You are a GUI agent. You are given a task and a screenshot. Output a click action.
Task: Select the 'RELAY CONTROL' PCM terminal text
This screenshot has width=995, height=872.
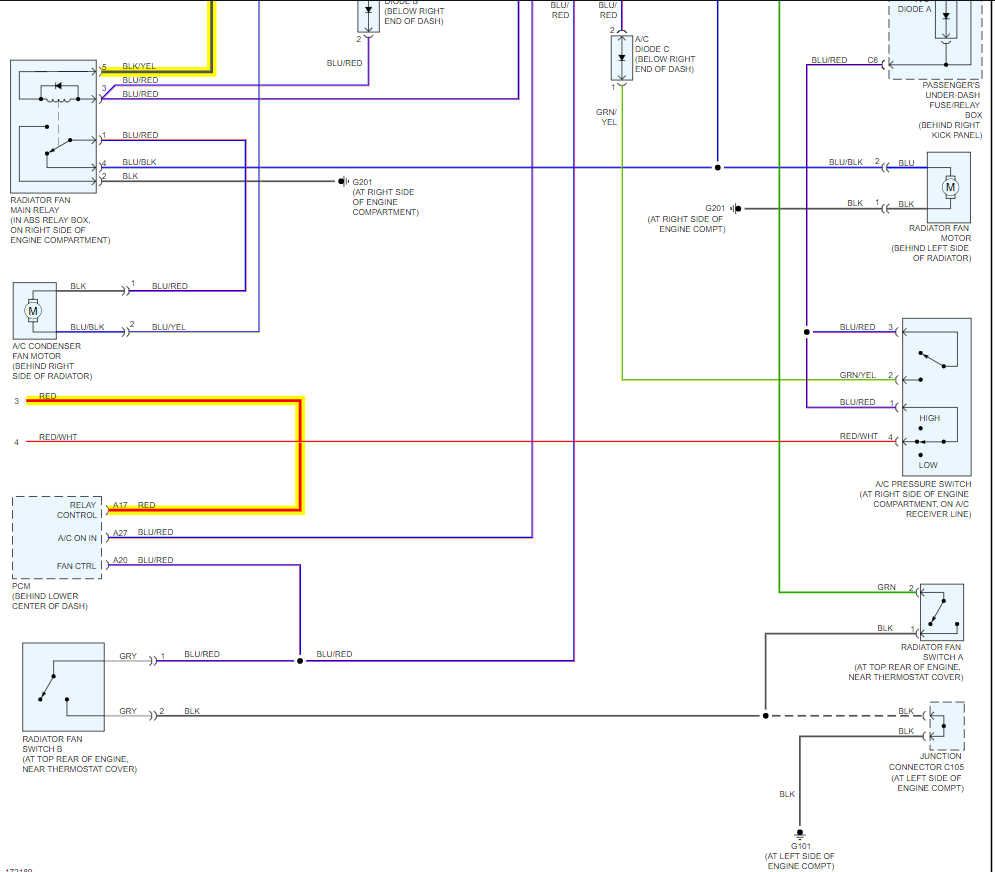[x=77, y=510]
